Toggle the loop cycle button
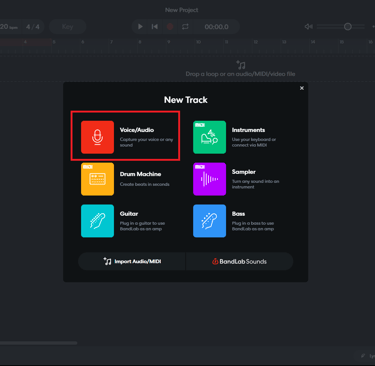The image size is (375, 366). 185,27
